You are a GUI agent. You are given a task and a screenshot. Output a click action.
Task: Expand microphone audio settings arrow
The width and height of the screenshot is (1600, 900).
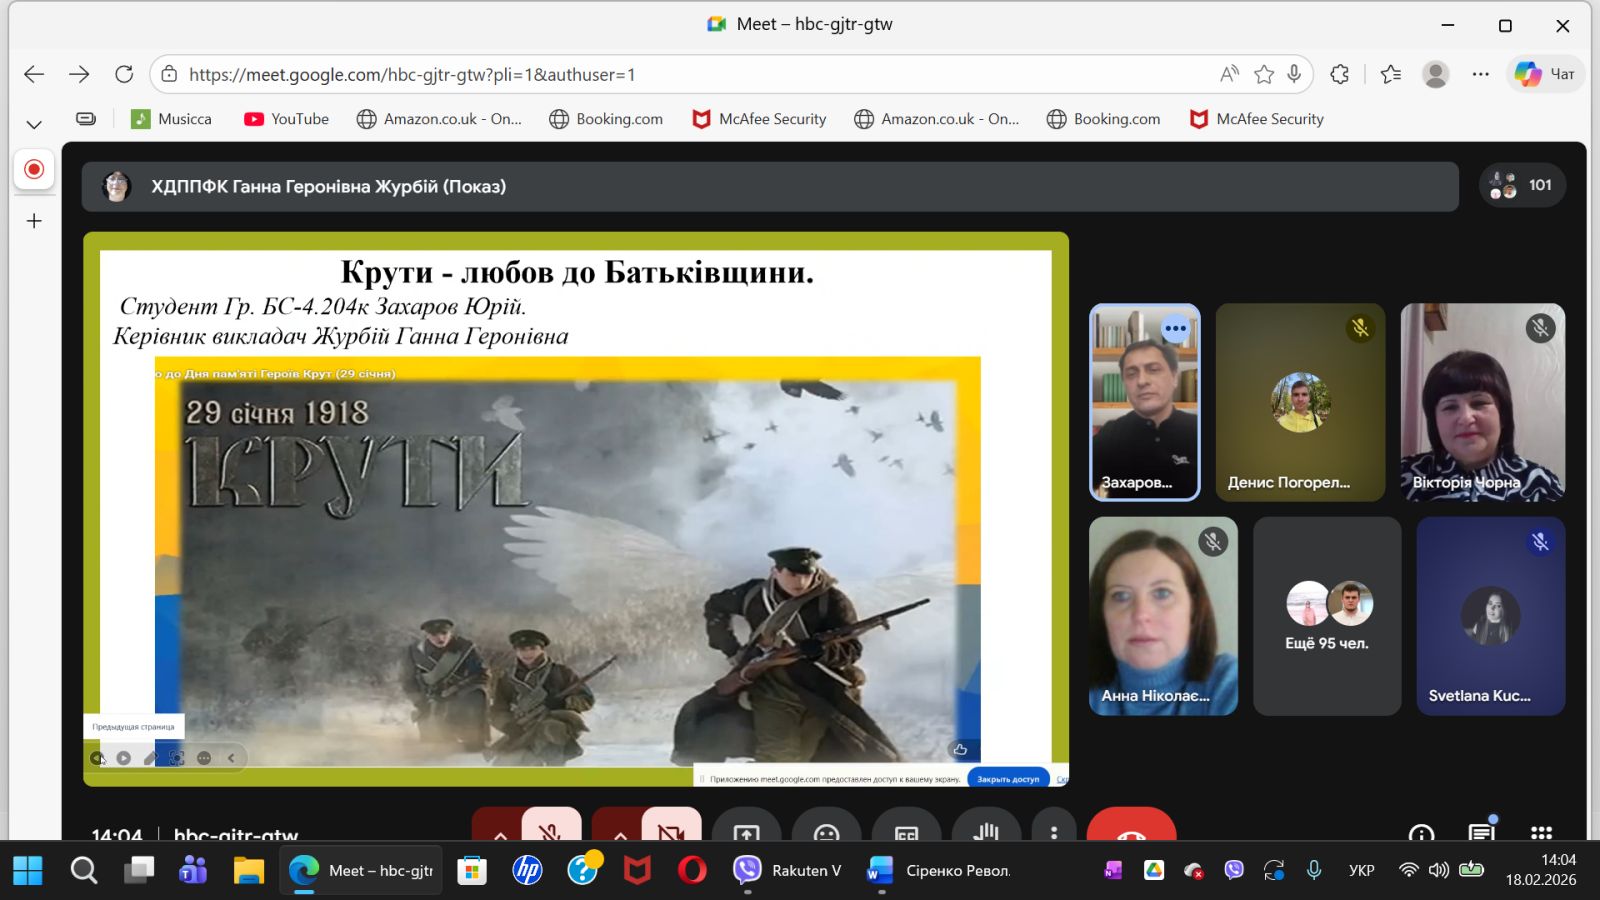click(500, 831)
